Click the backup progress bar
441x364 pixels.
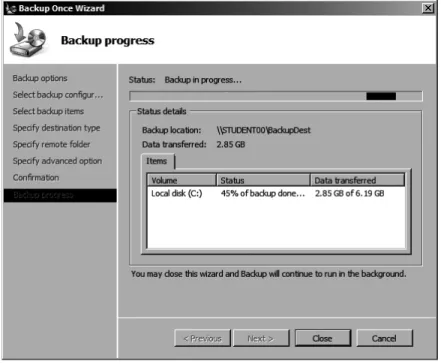[x=276, y=96]
